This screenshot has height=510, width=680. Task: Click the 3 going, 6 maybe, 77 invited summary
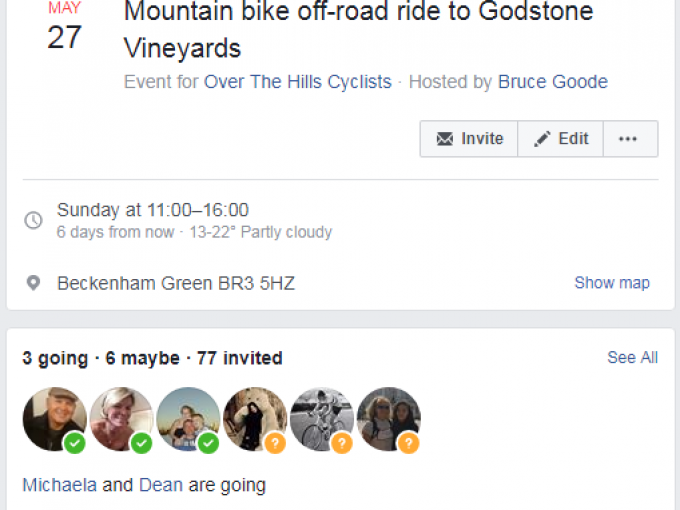[x=152, y=358]
